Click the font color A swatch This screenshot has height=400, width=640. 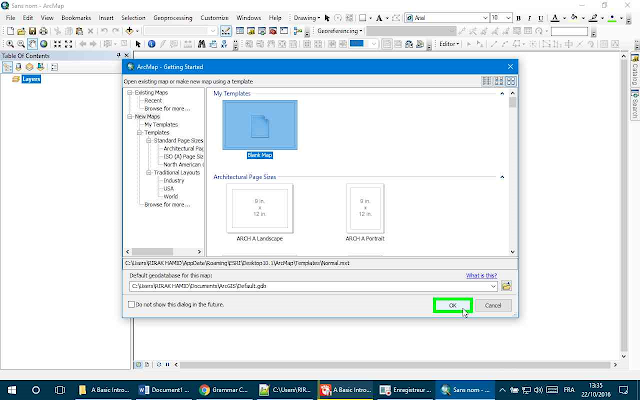(x=555, y=18)
